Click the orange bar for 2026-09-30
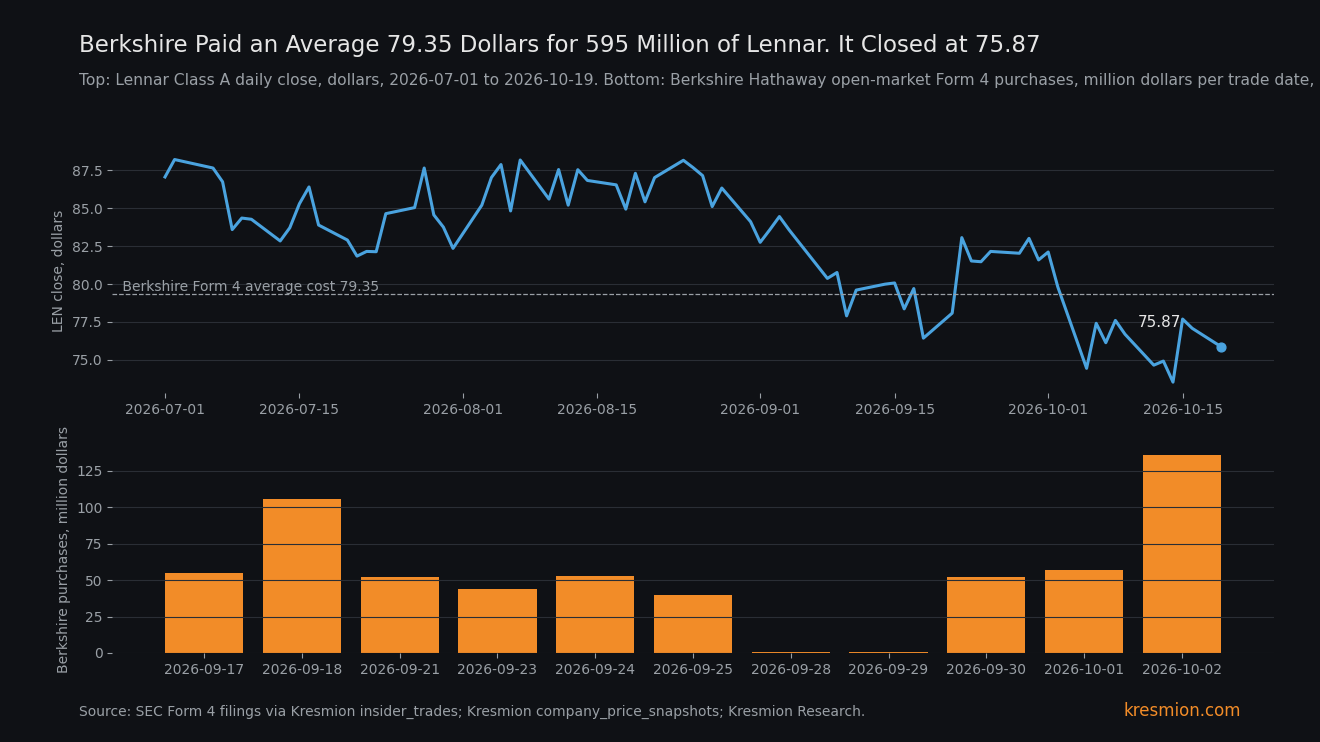The image size is (1320, 742). (986, 615)
